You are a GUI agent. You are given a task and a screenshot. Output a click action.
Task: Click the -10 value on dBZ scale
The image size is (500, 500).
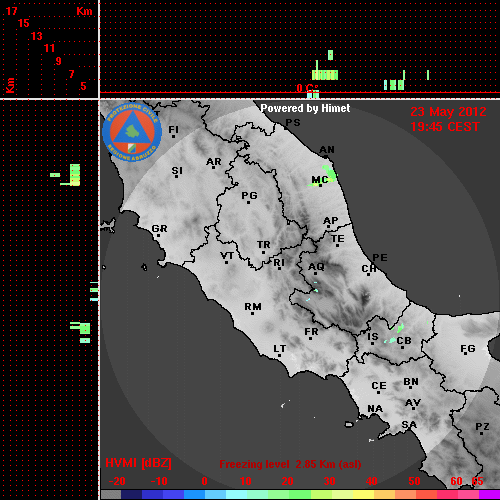pos(159,481)
